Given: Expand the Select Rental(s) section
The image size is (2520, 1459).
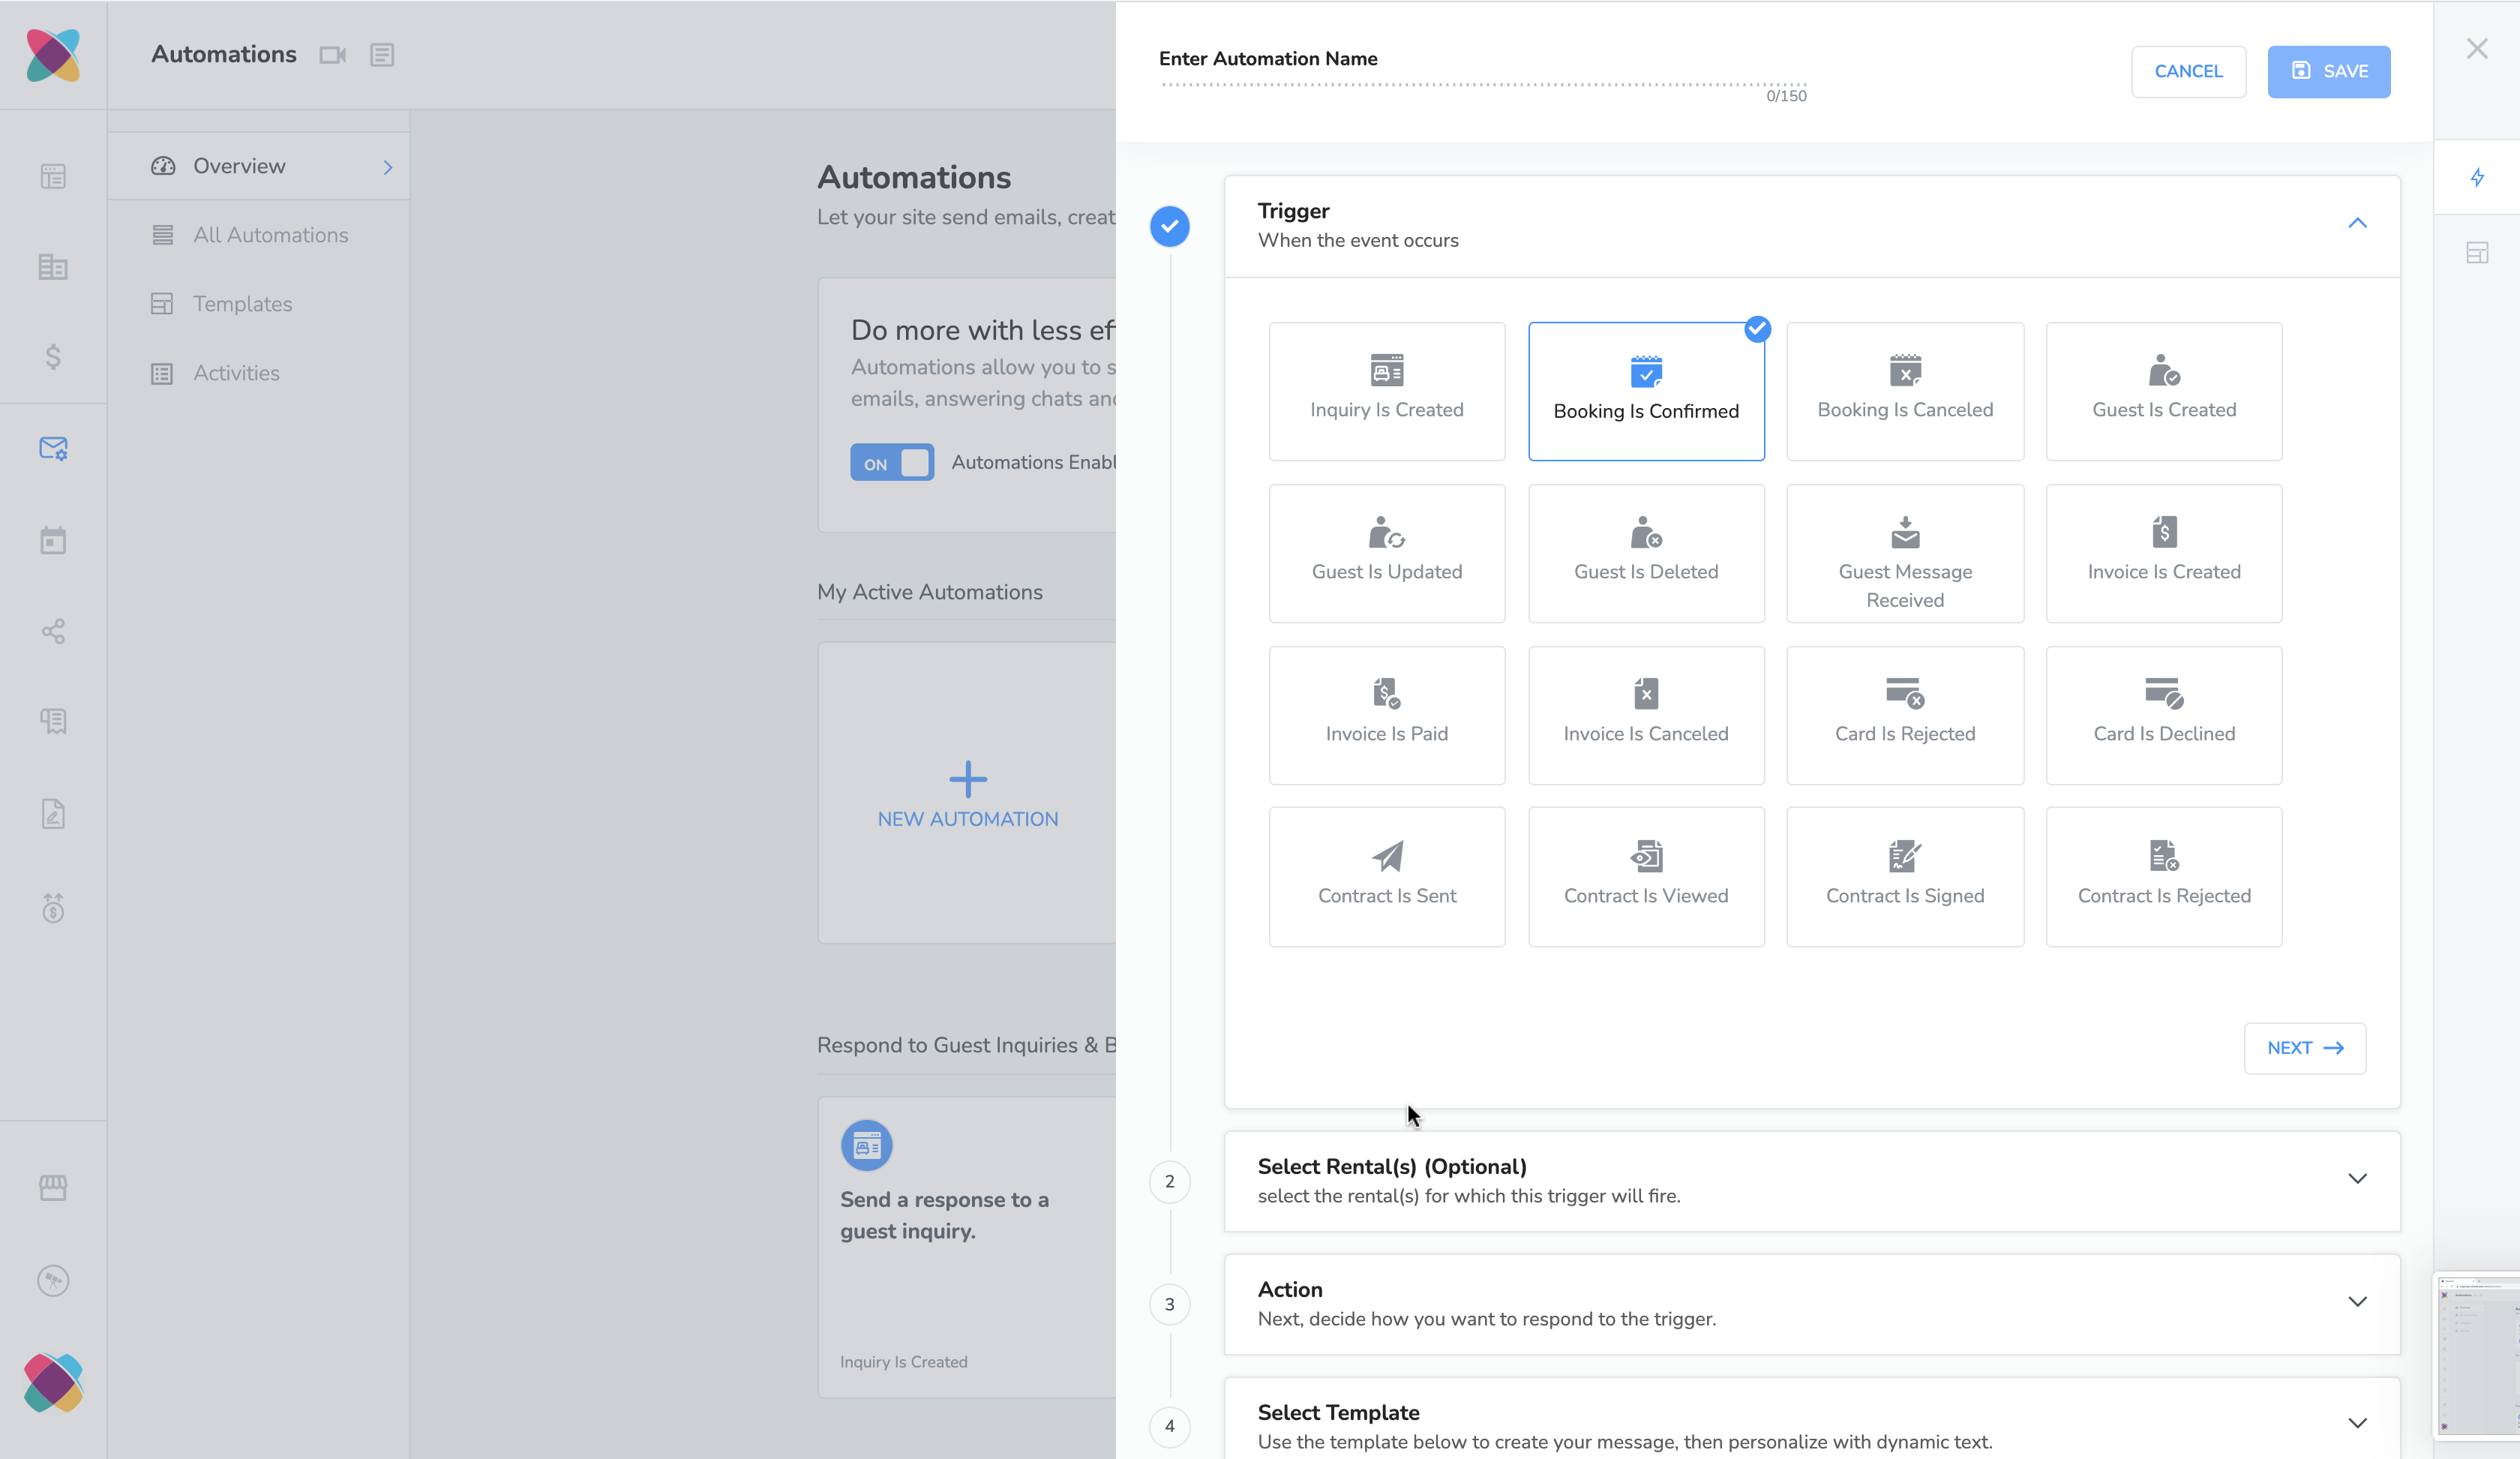Looking at the screenshot, I should coord(2356,1179).
